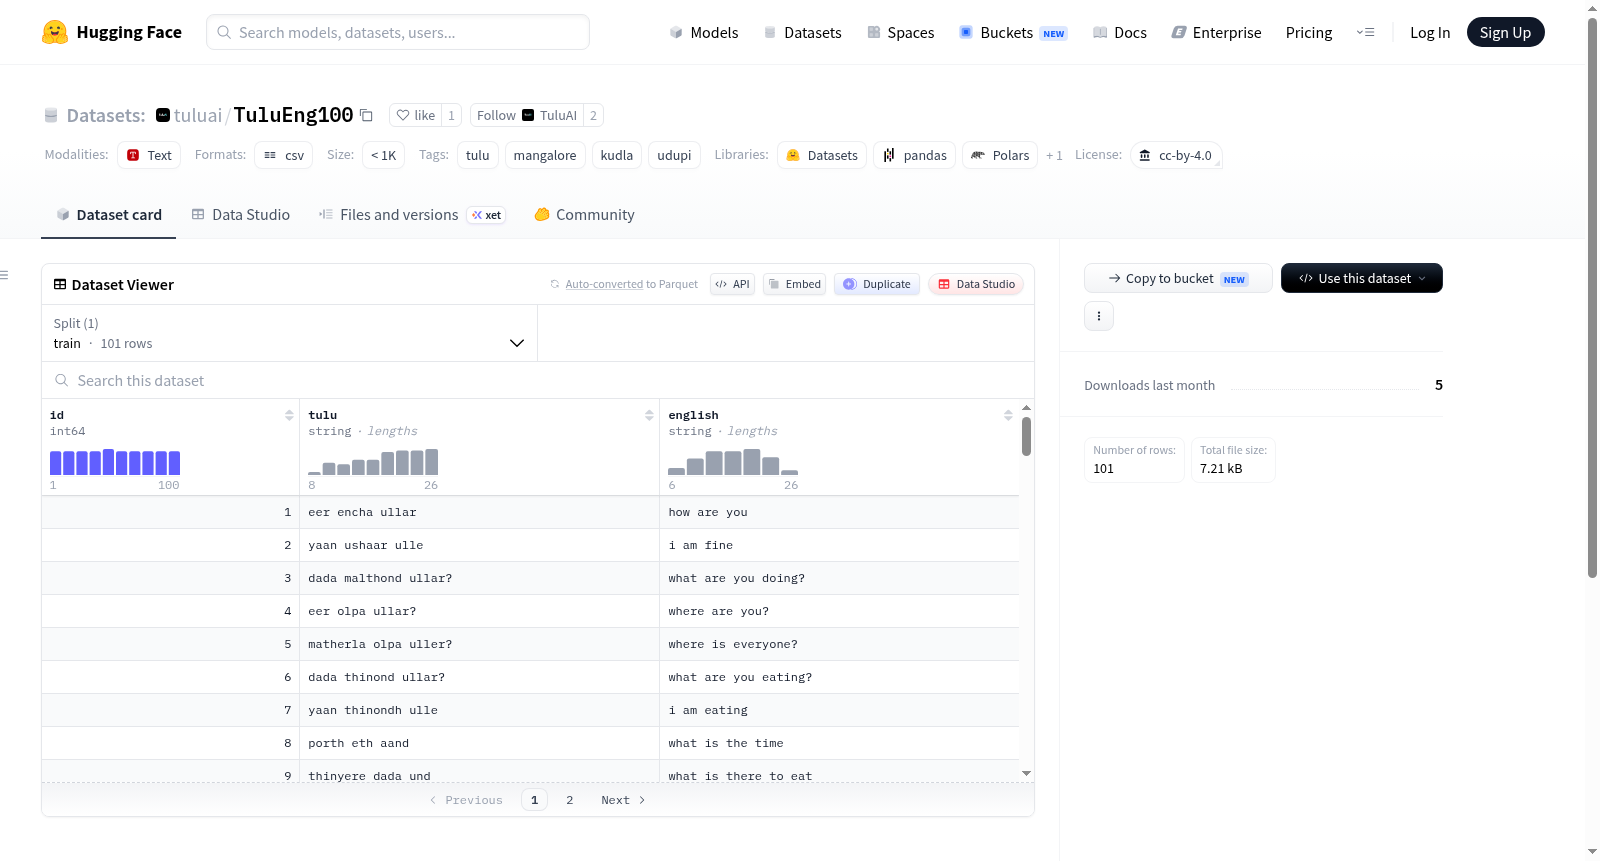
Task: Click the id column histogram
Action: (x=115, y=462)
